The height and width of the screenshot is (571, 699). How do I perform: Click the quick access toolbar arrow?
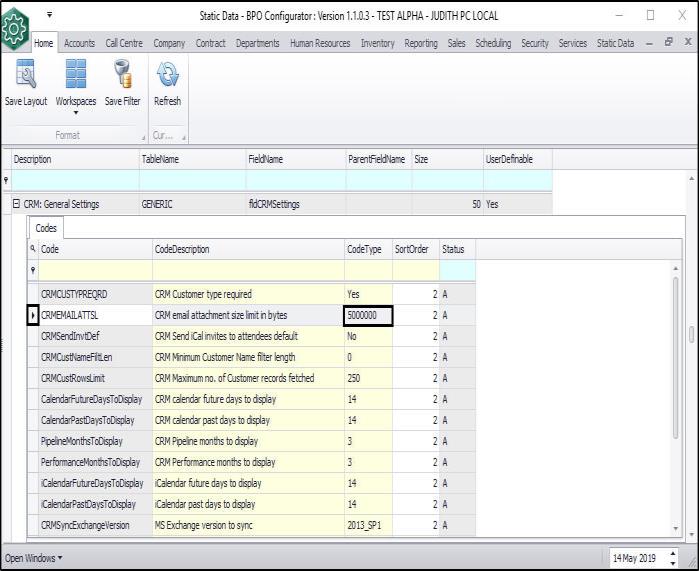(48, 15)
